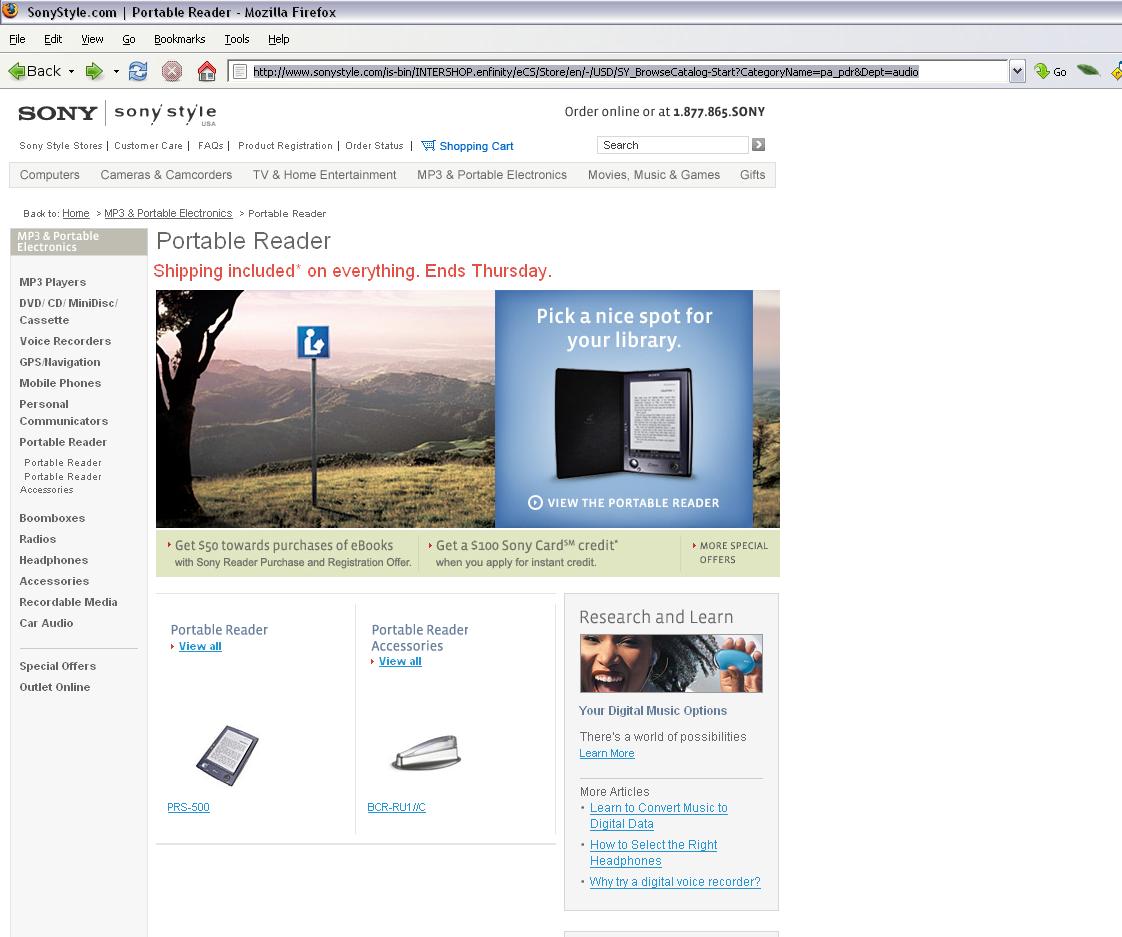Open Portable Reader Accessories sidebar sub-link

pos(61,483)
